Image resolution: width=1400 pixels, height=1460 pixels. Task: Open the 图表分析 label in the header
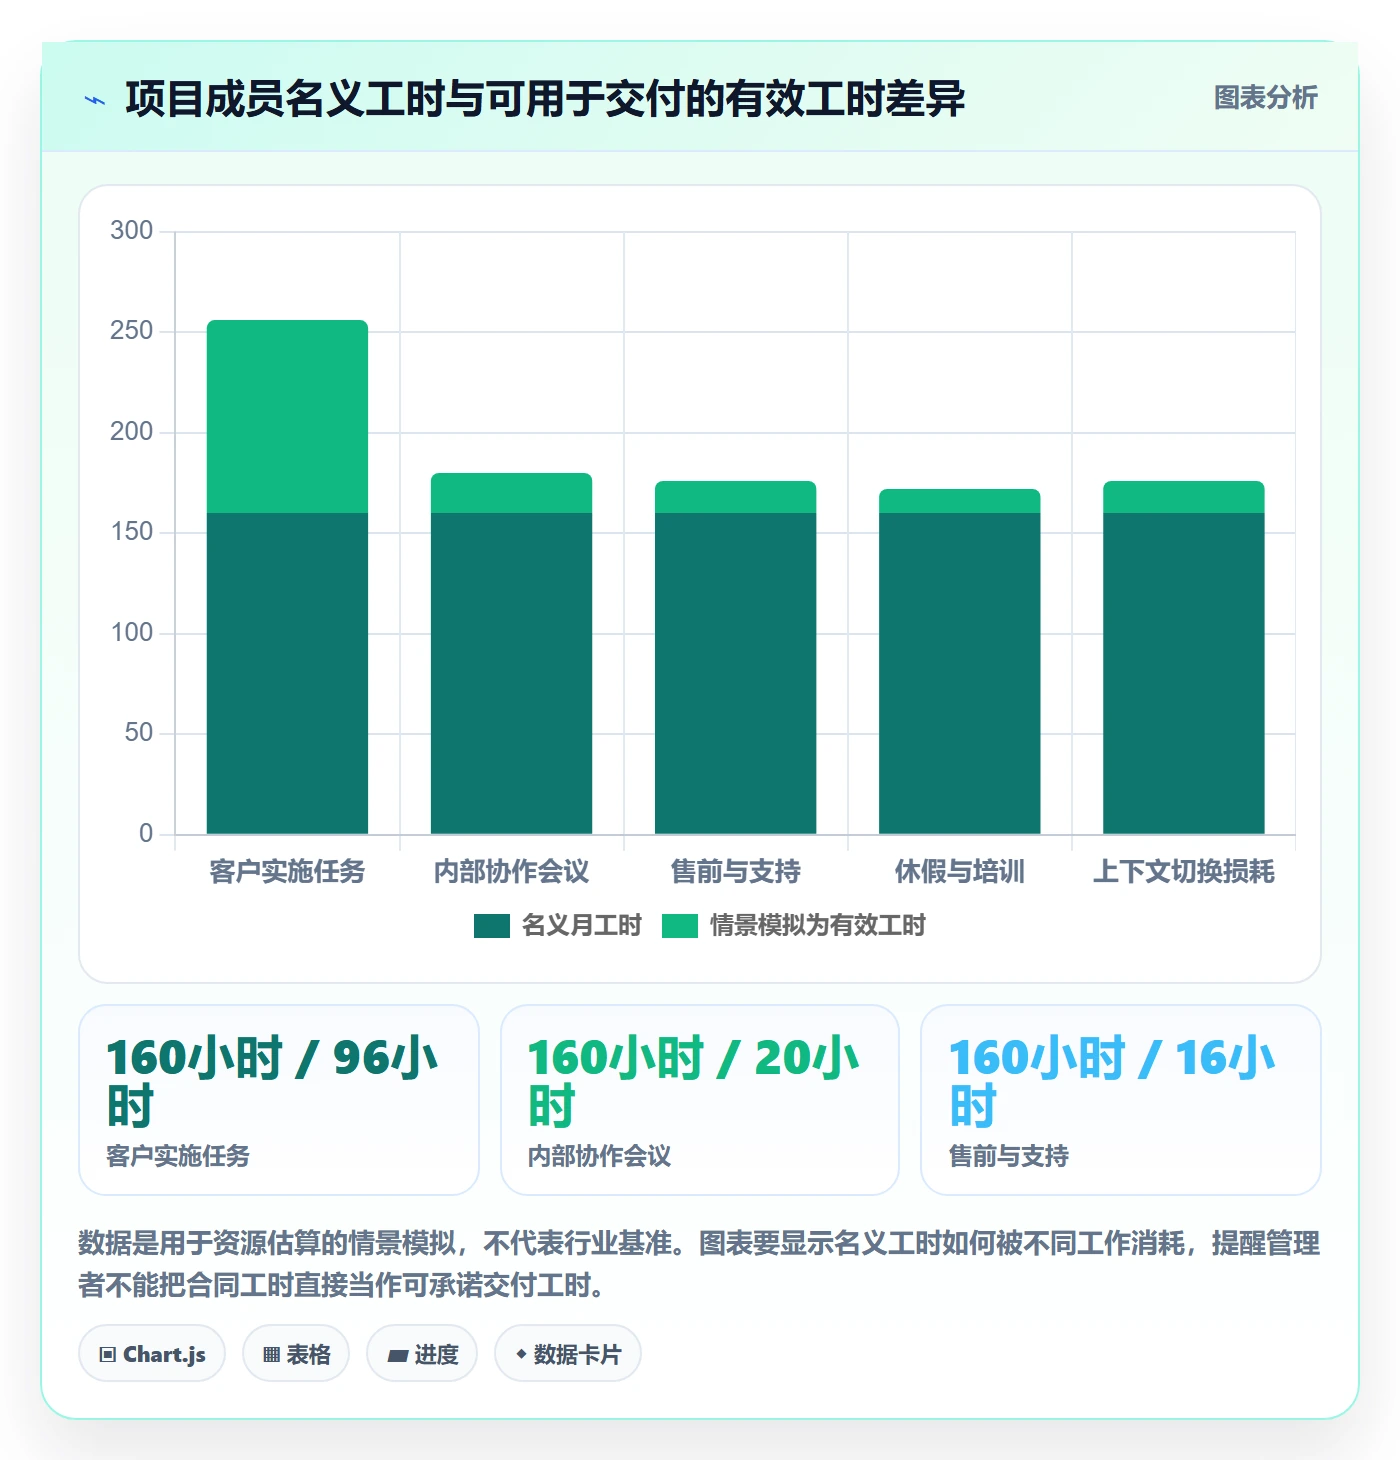pos(1265,98)
